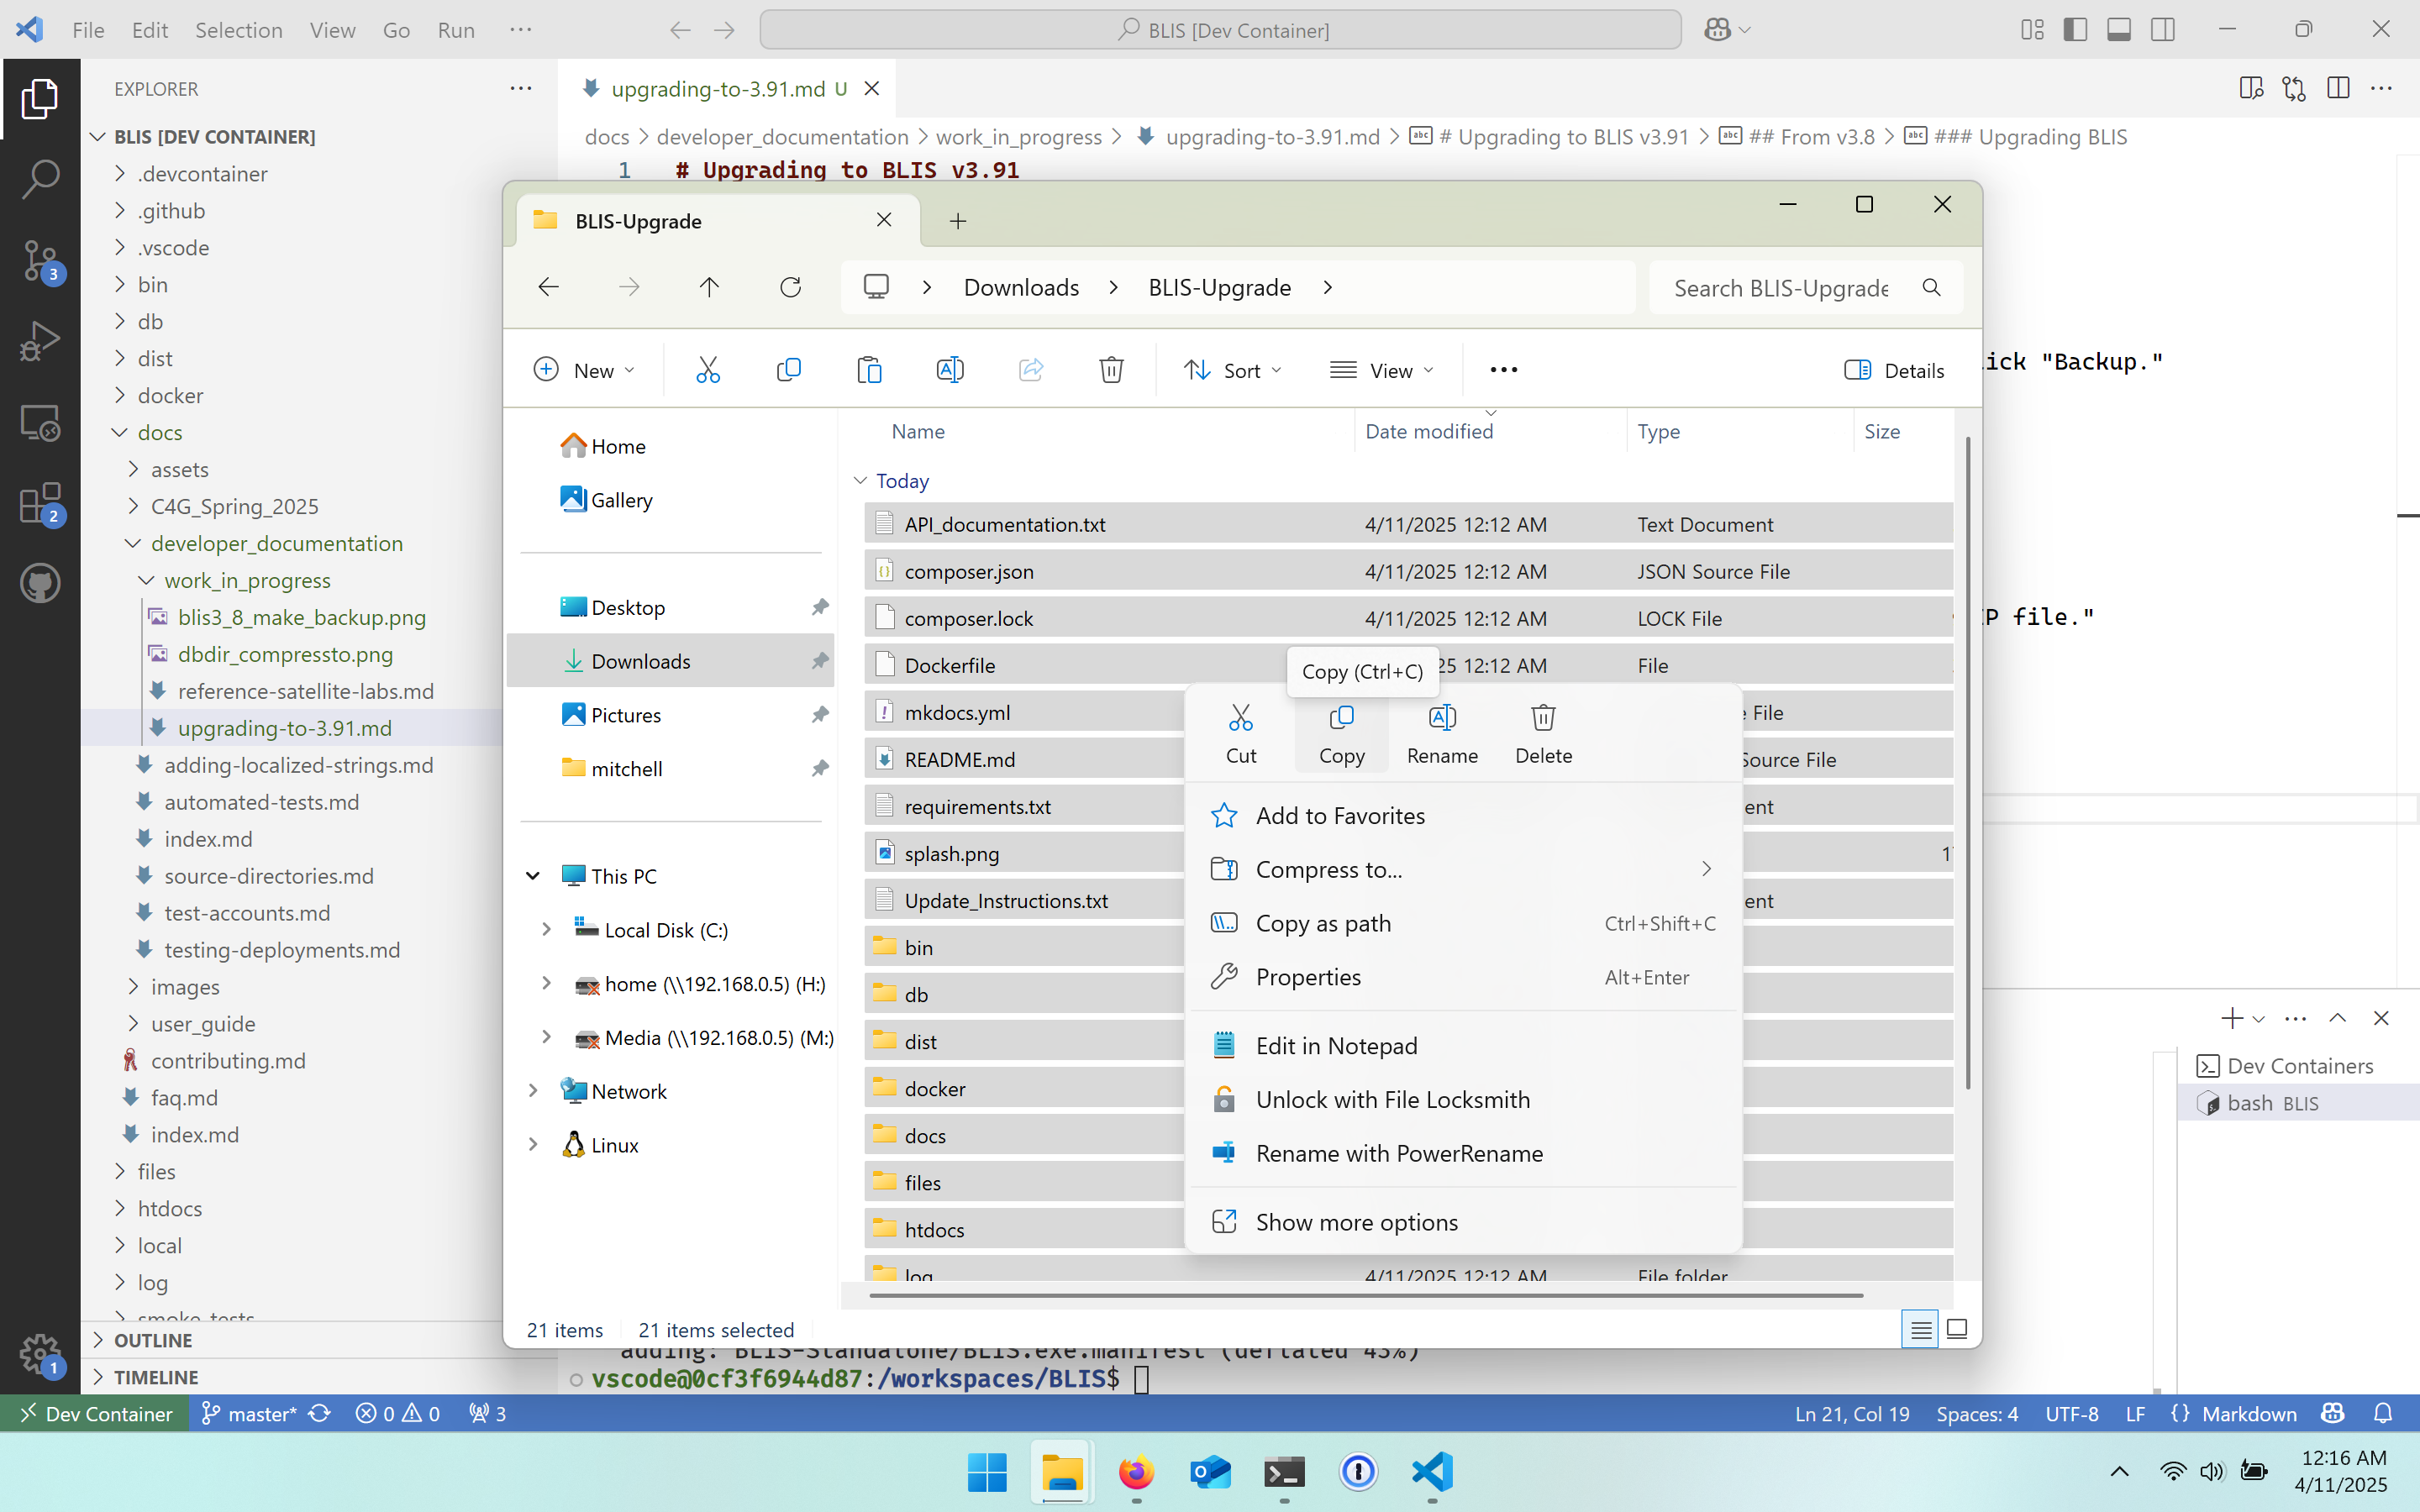
Task: Go back in File Explorer navigation
Action: [548, 288]
